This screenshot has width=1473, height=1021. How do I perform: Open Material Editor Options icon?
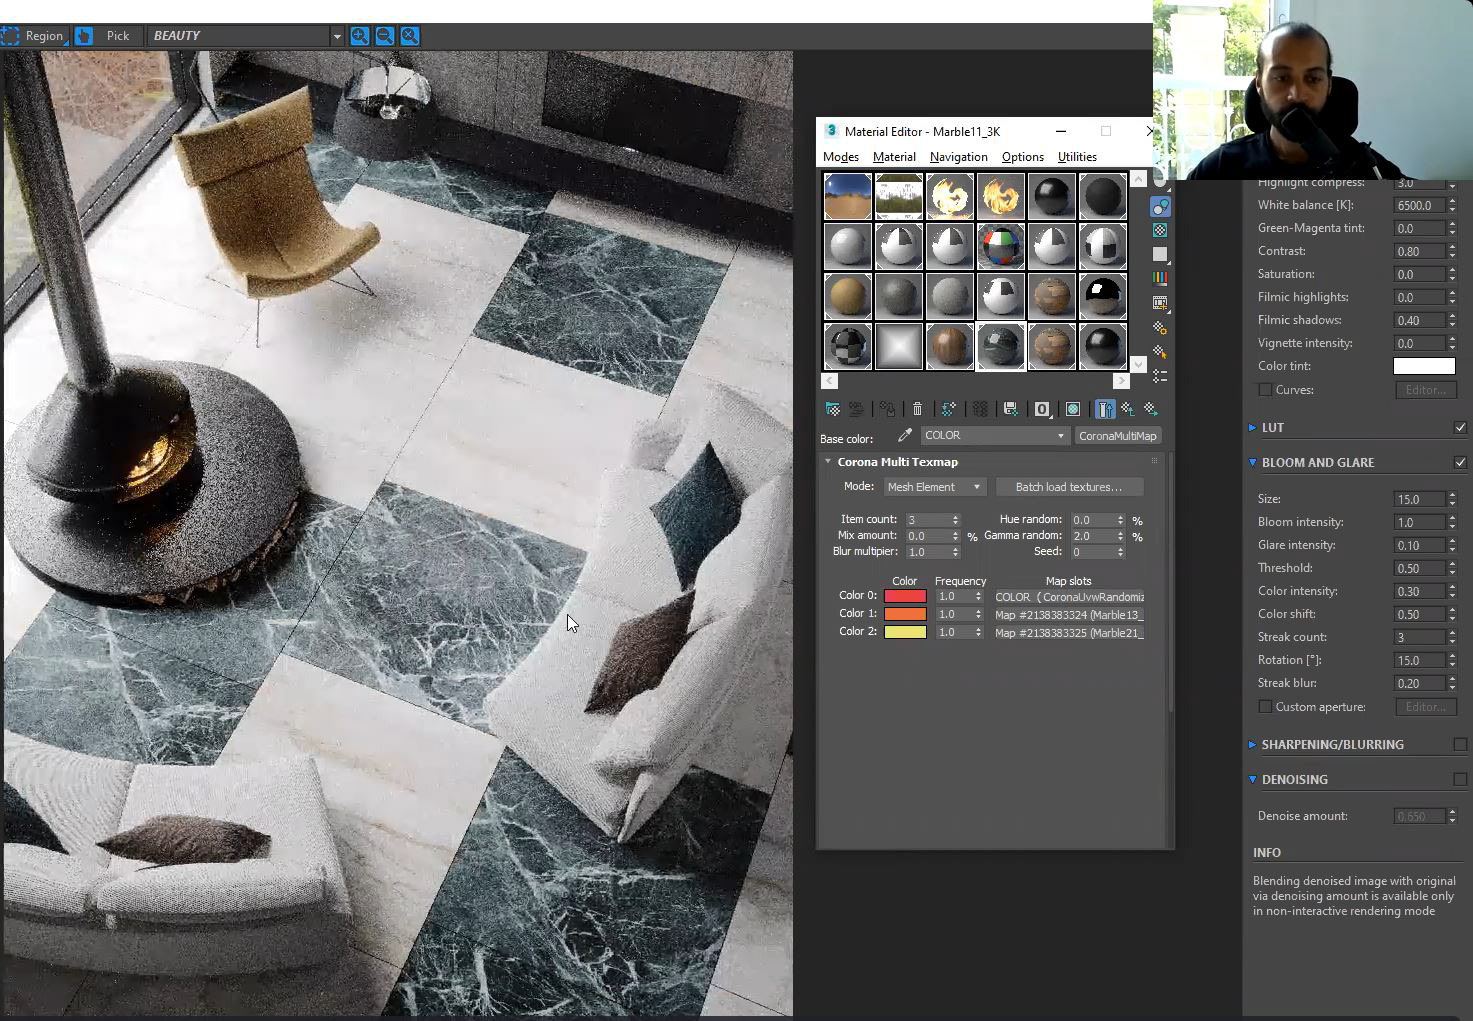1160,327
